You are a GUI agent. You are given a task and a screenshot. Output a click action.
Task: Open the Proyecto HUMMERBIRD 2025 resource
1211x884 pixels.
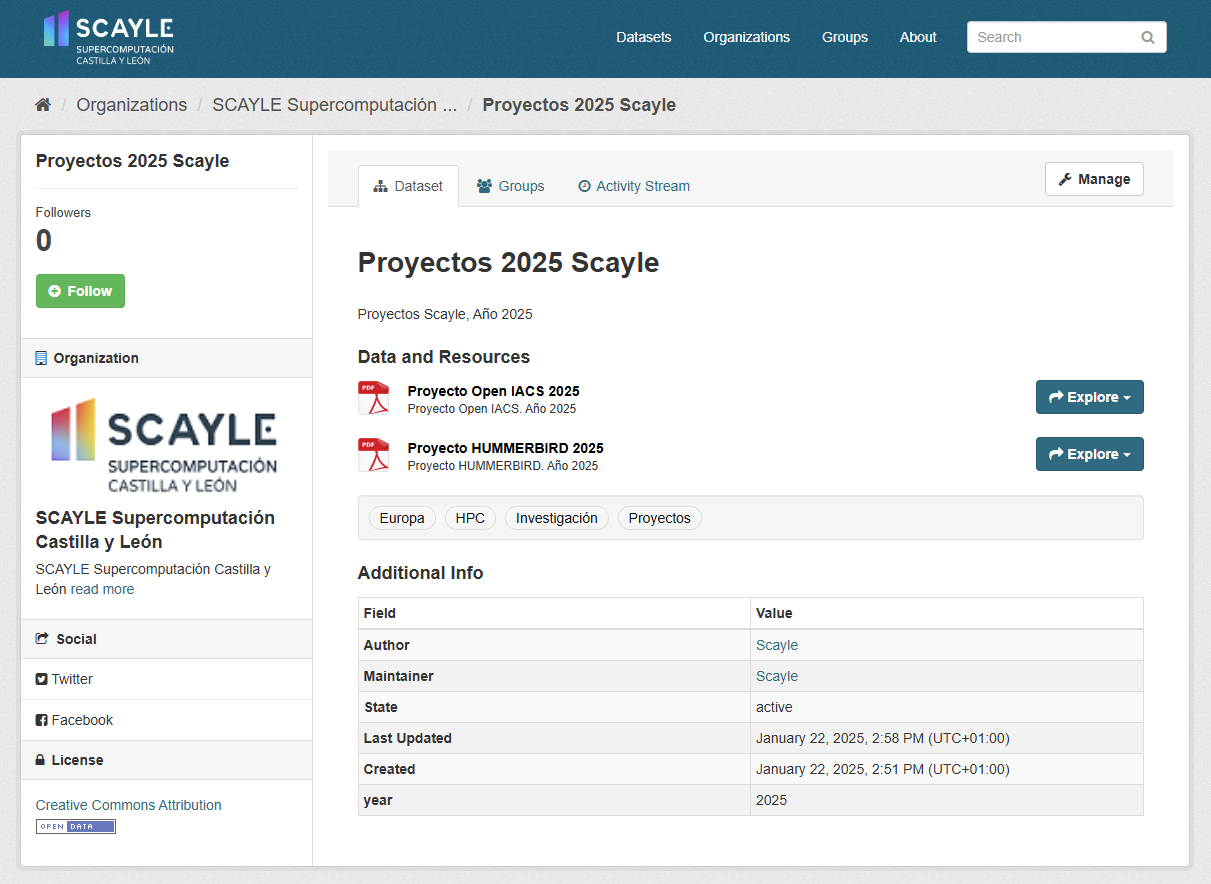(x=505, y=448)
